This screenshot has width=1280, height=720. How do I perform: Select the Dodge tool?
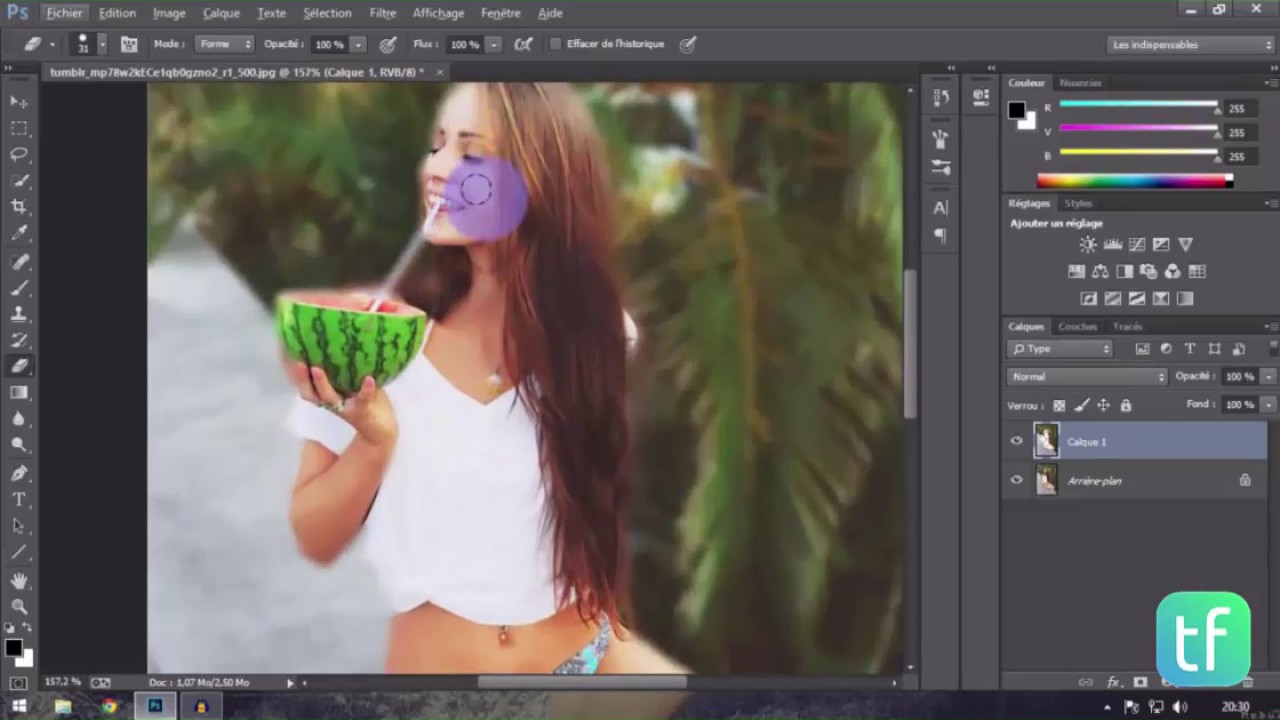click(x=19, y=445)
